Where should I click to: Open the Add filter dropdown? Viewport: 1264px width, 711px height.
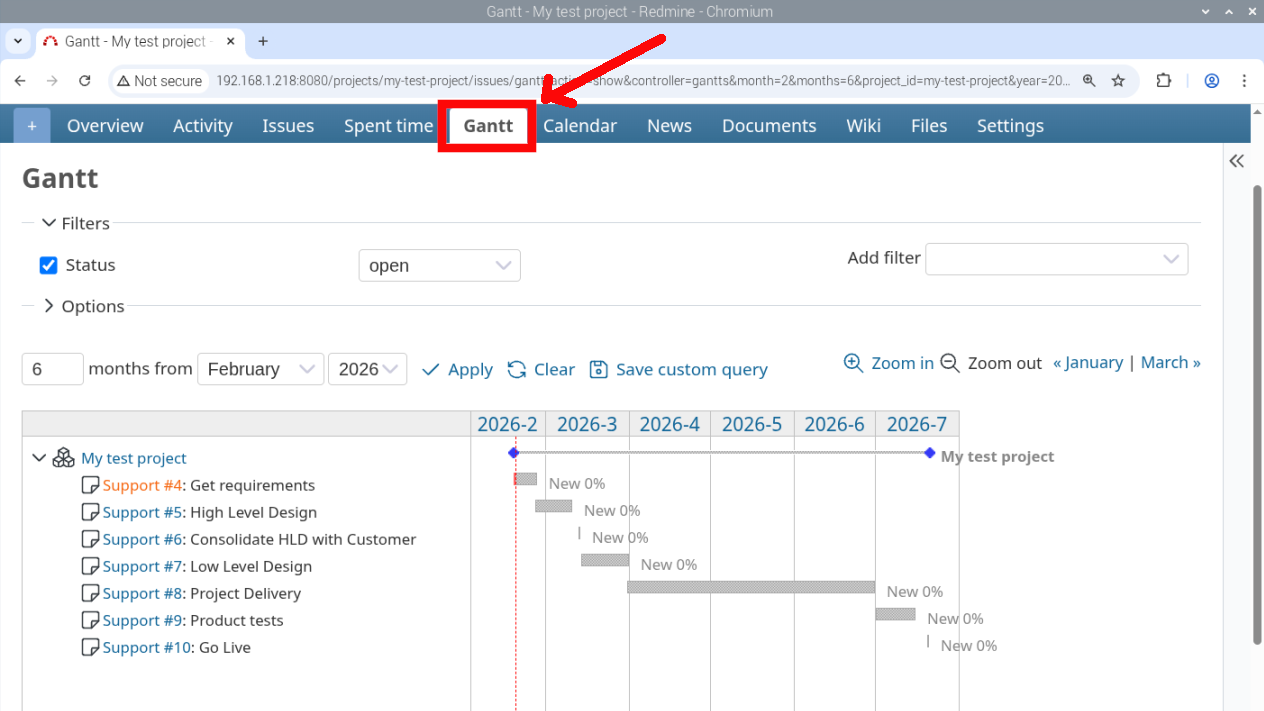pyautogui.click(x=1056, y=259)
